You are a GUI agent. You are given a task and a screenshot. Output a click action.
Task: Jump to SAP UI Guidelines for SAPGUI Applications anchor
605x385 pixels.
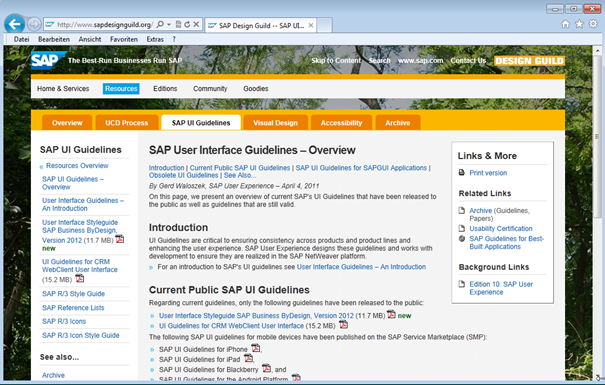click(x=361, y=168)
